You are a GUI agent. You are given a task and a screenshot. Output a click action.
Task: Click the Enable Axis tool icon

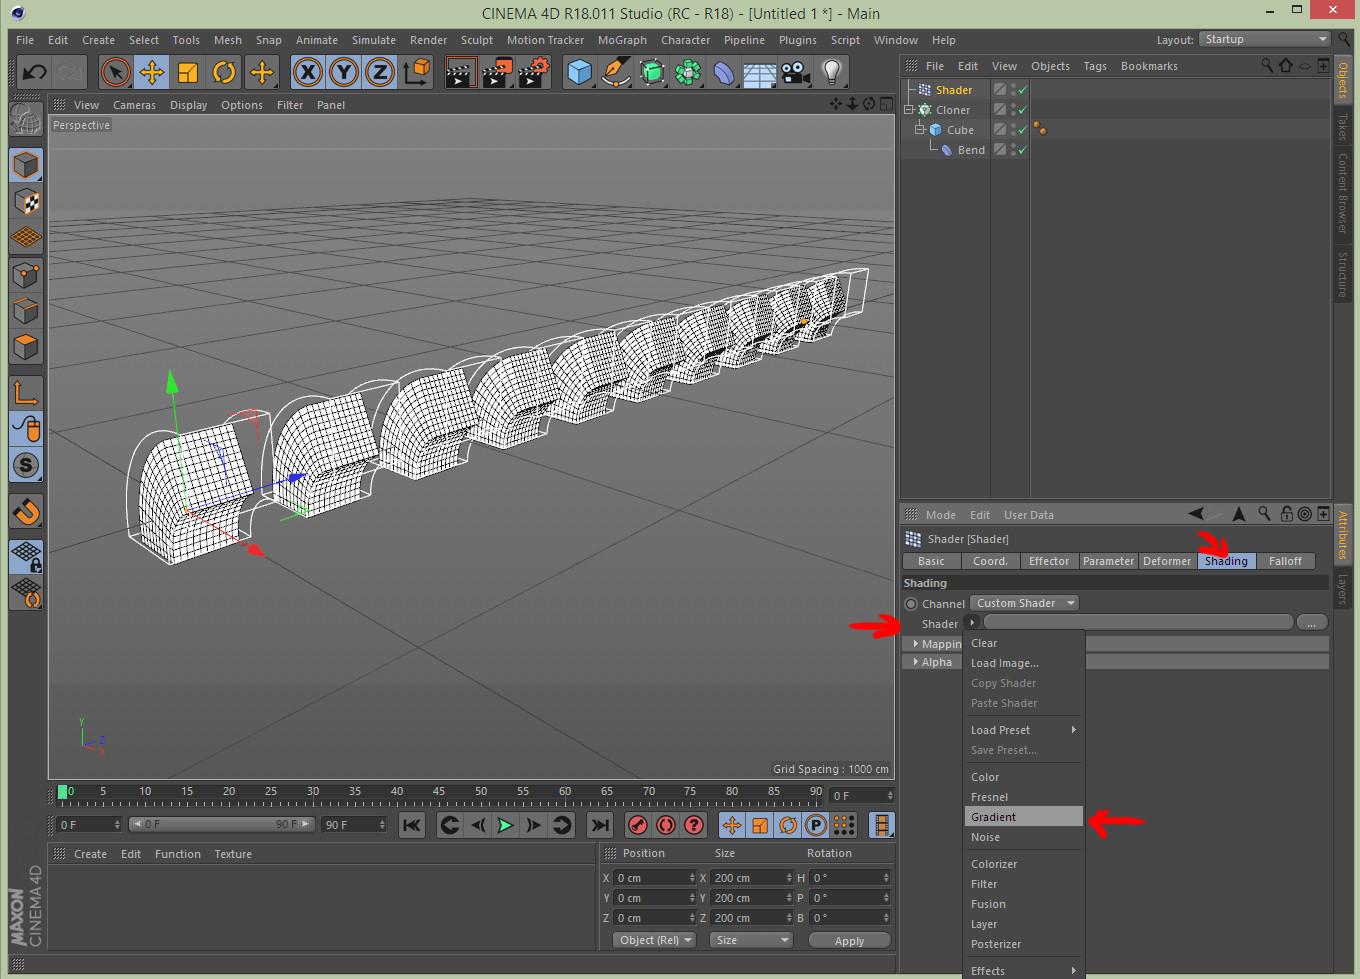pyautogui.click(x=26, y=393)
